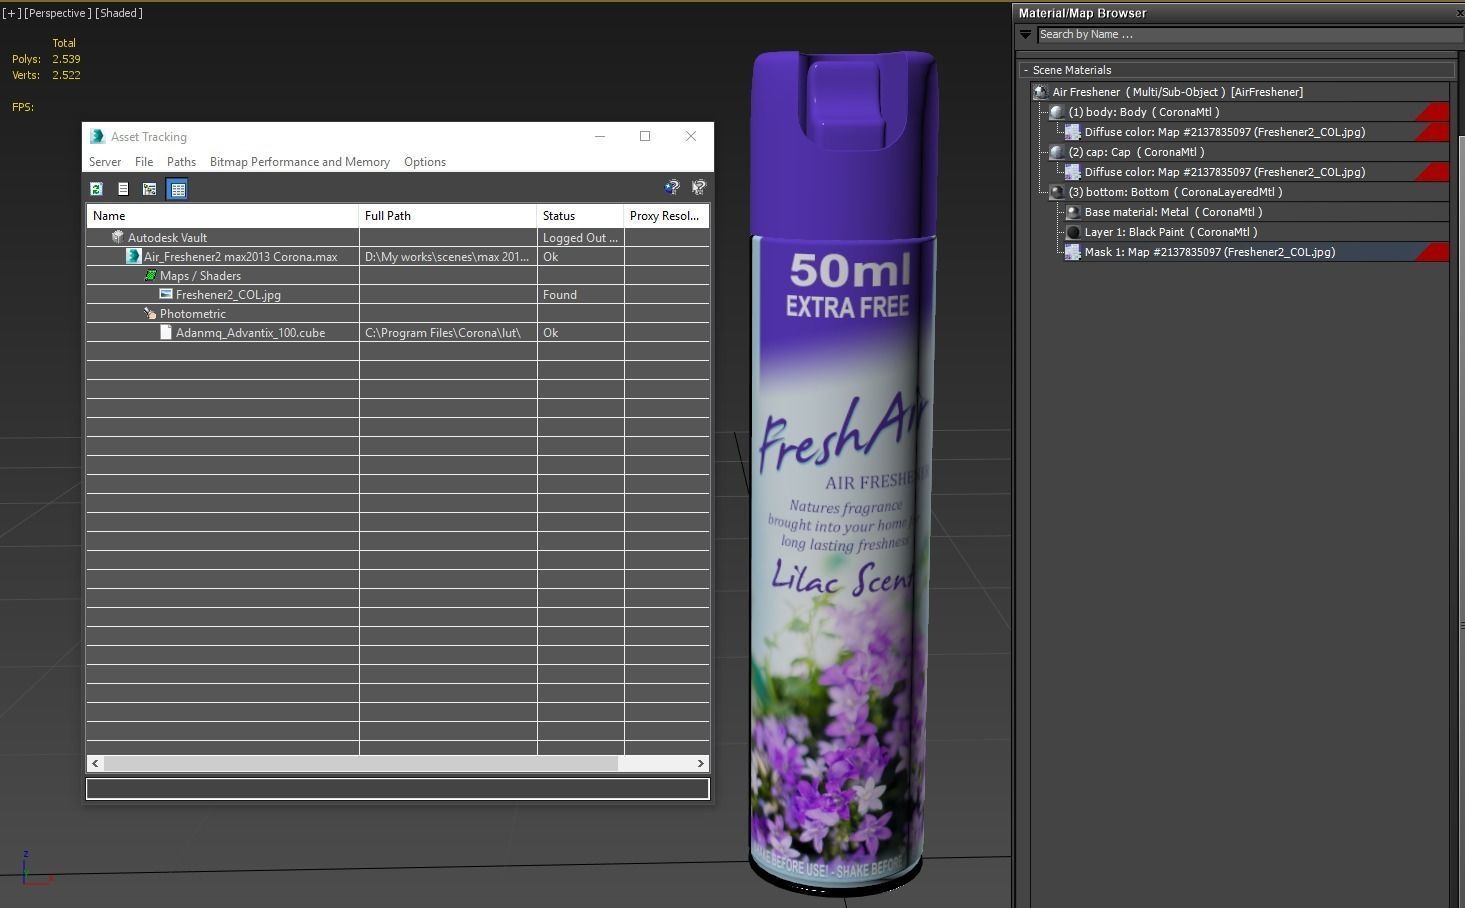Image resolution: width=1465 pixels, height=908 pixels.
Task: Click the body material sphere icon
Action: (x=1057, y=112)
